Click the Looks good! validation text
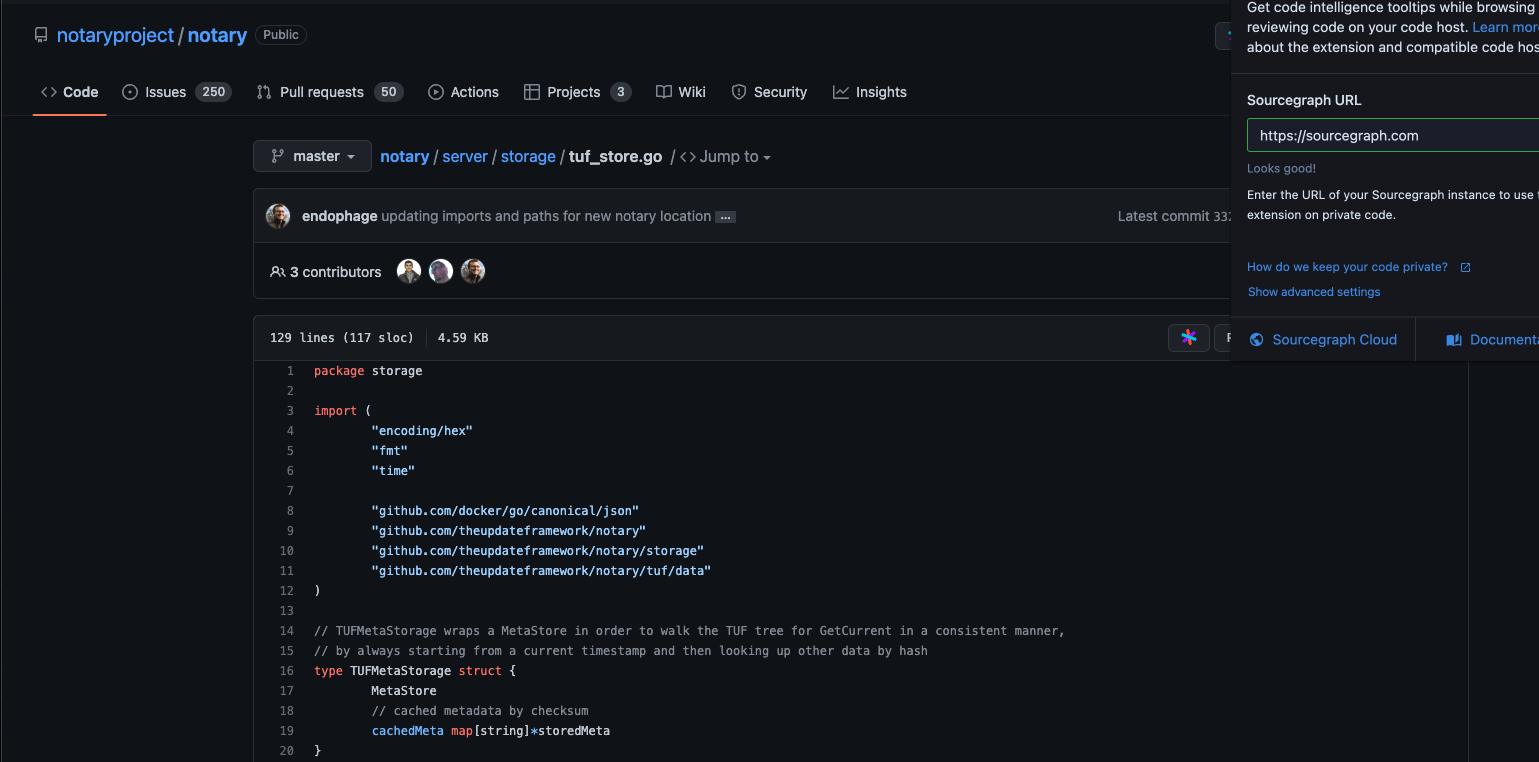1539x762 pixels. point(1281,168)
